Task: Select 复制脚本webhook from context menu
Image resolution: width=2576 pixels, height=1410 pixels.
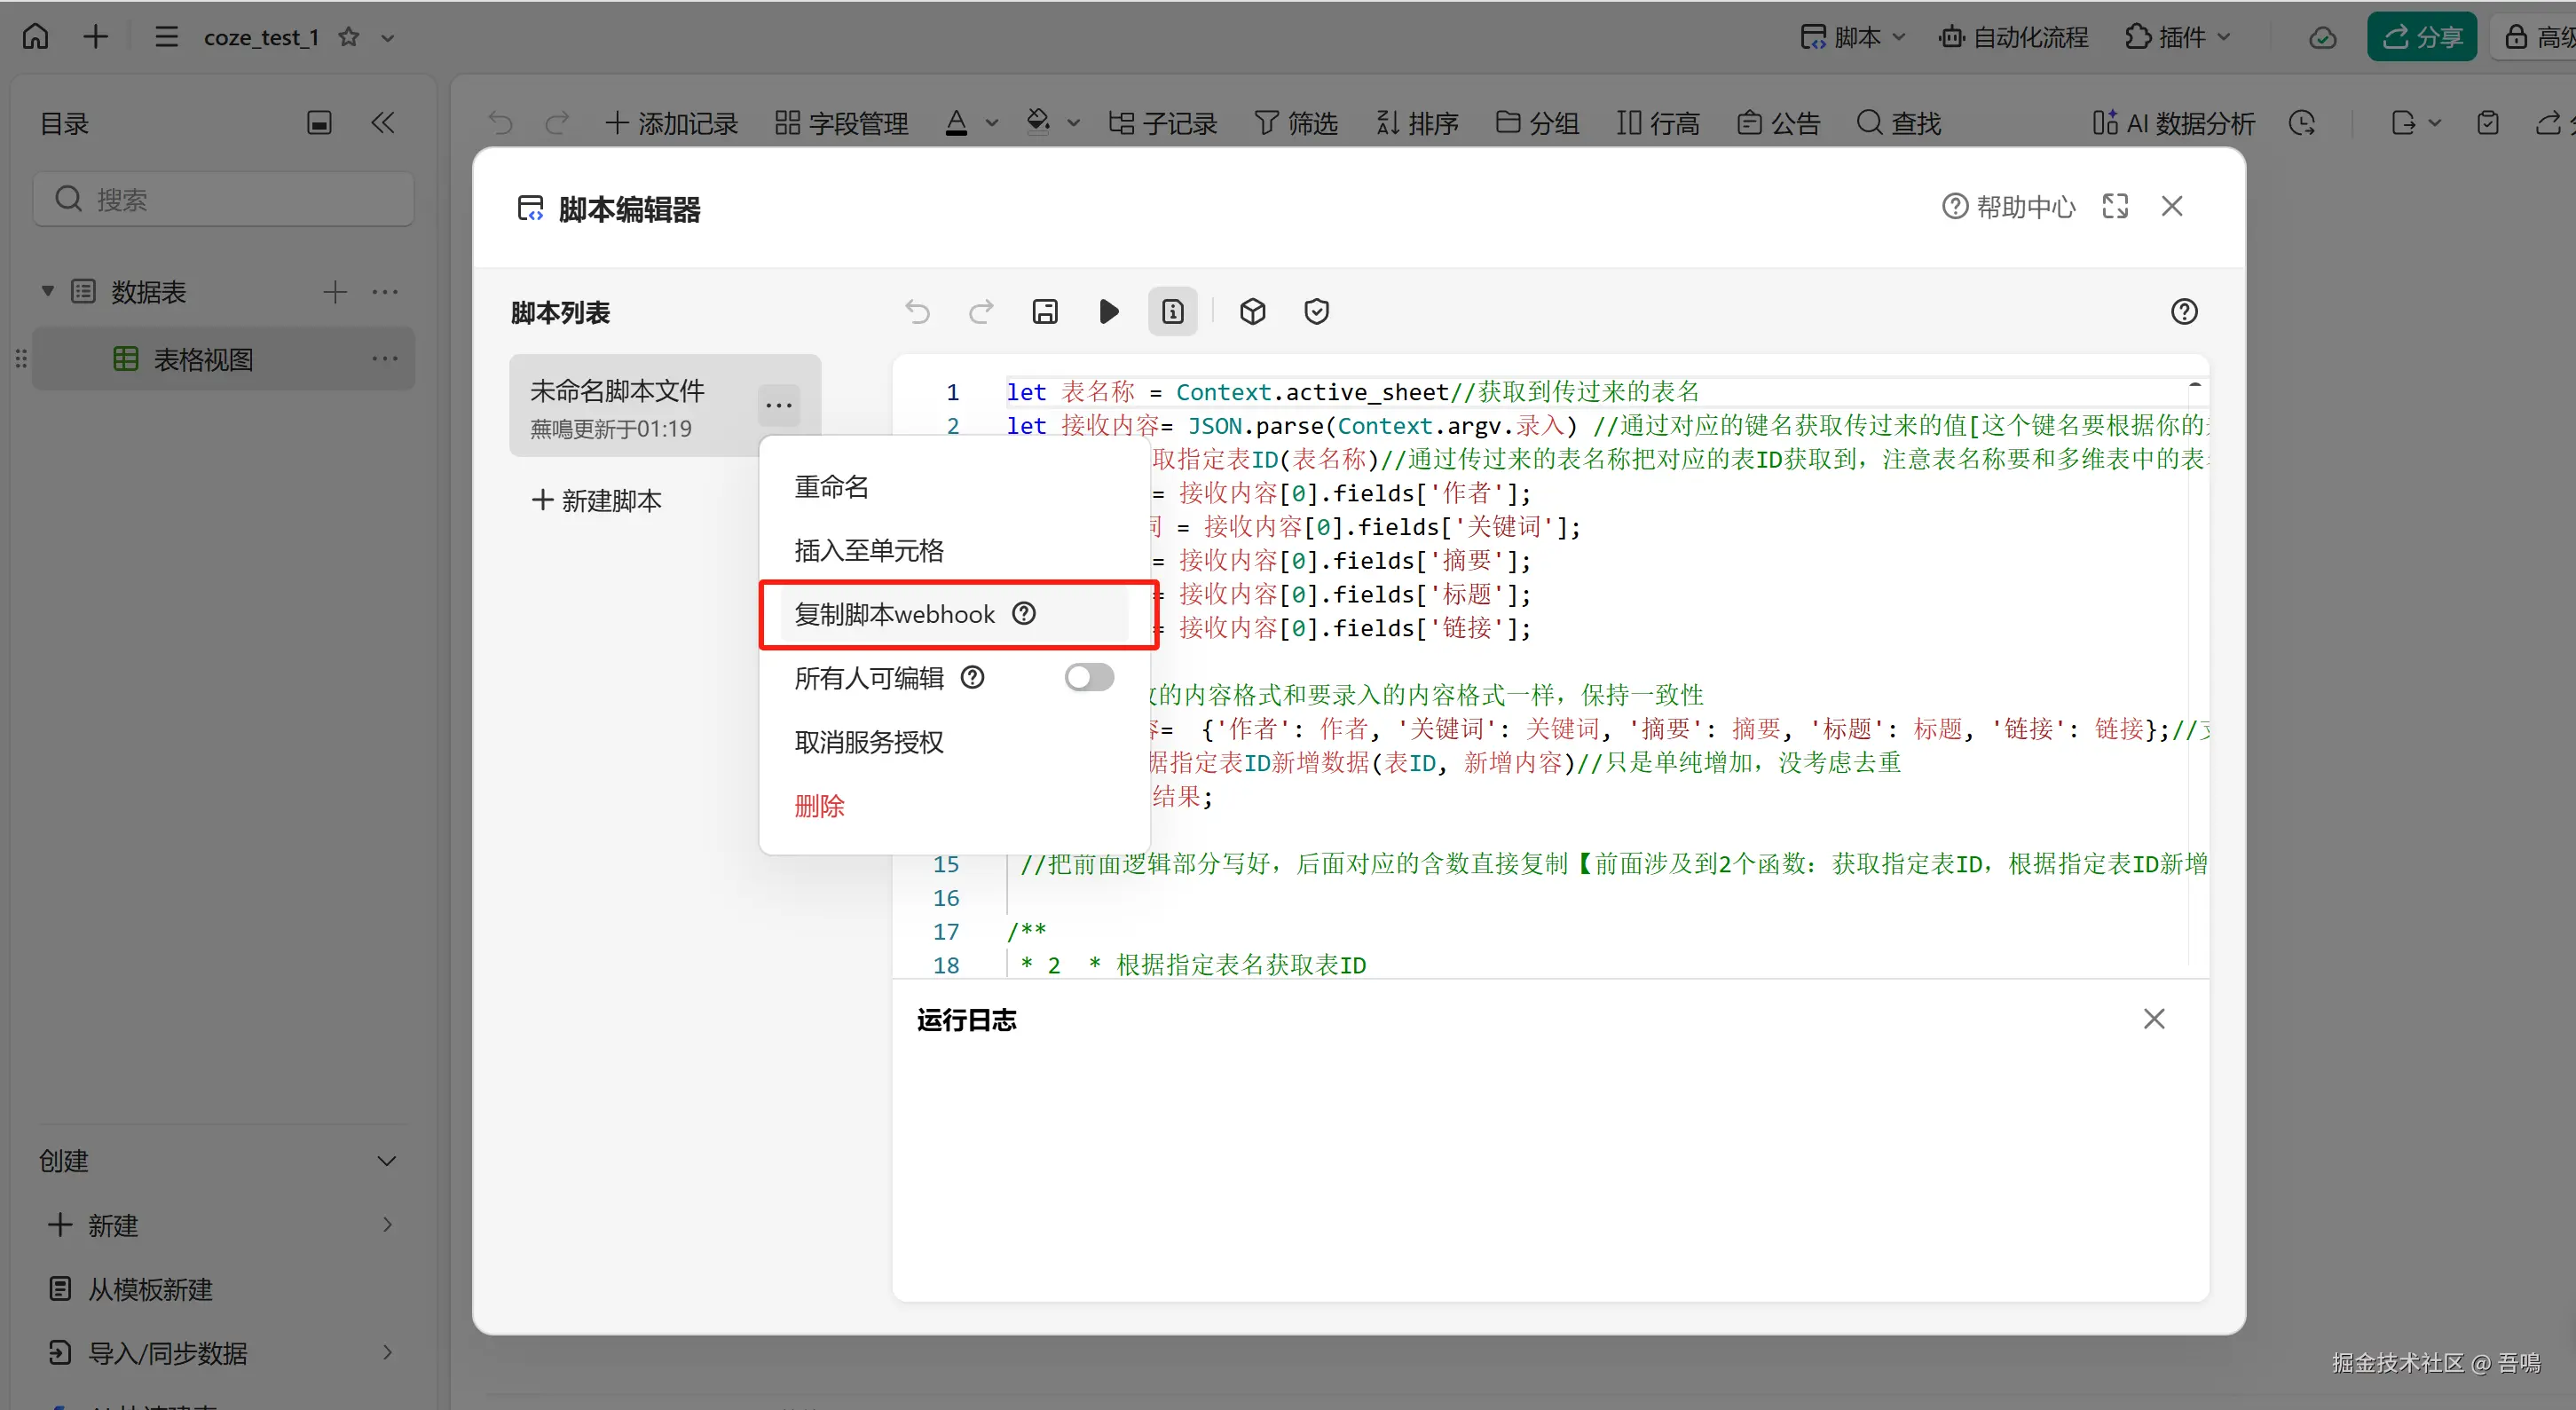Action: [895, 614]
